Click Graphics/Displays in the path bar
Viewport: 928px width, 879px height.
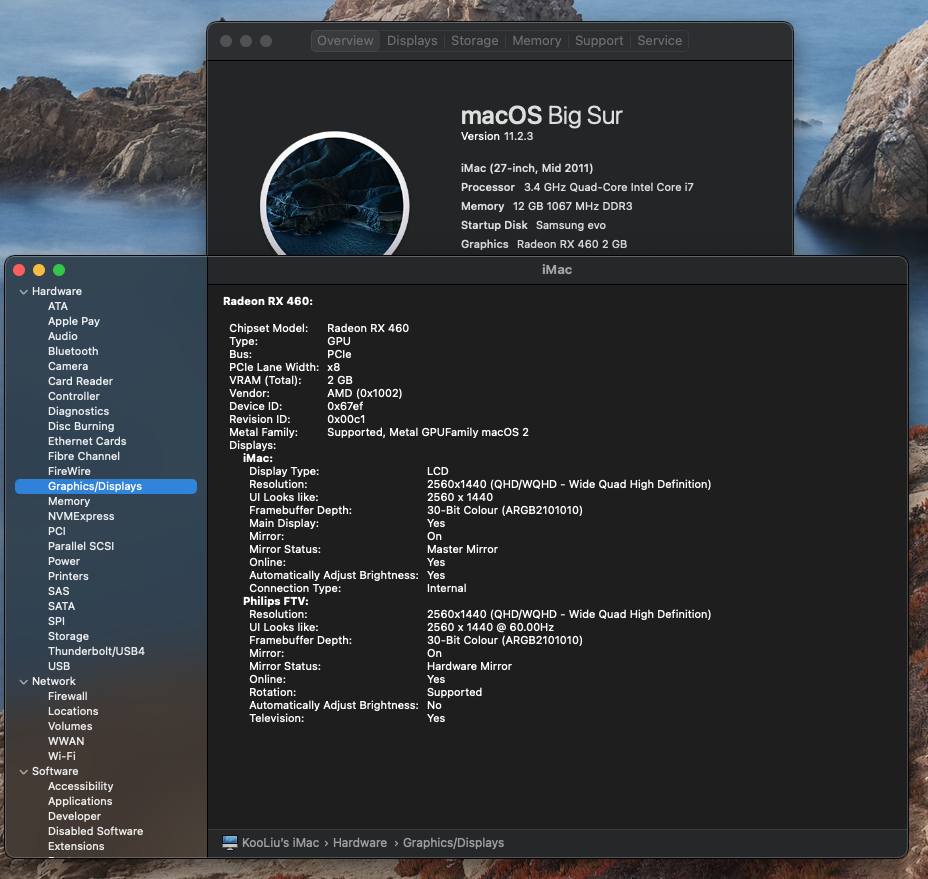tap(453, 843)
